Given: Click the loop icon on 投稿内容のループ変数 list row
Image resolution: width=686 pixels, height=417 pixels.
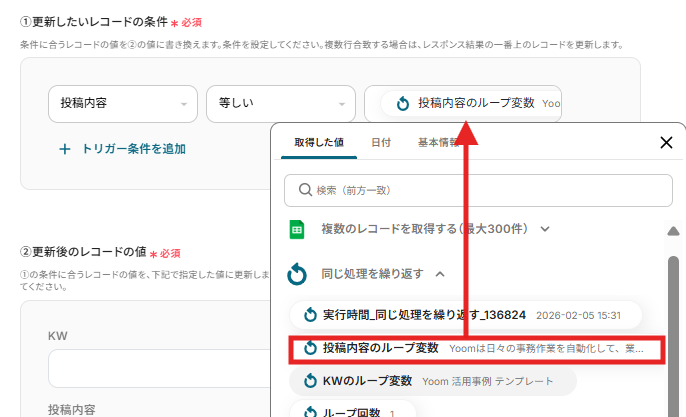Looking at the screenshot, I should coord(310,348).
